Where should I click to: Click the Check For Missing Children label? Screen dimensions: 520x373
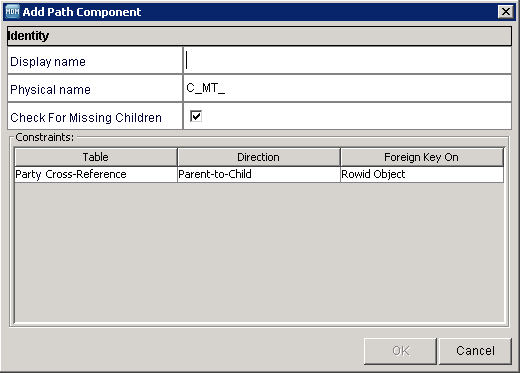tap(86, 118)
